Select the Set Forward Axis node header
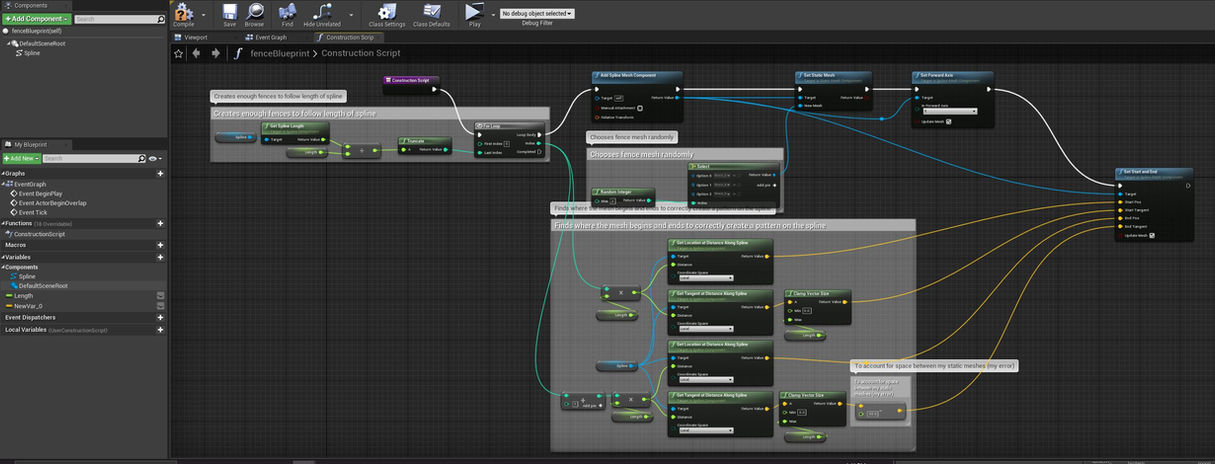1215x464 pixels. tap(953, 75)
